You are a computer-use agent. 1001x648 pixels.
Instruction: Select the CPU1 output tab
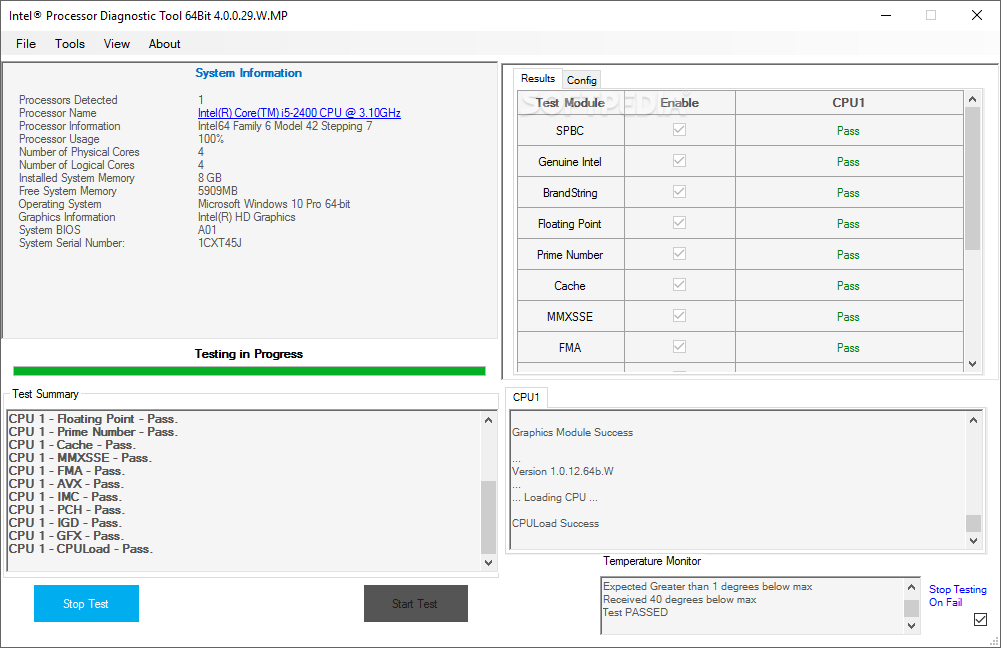click(526, 397)
